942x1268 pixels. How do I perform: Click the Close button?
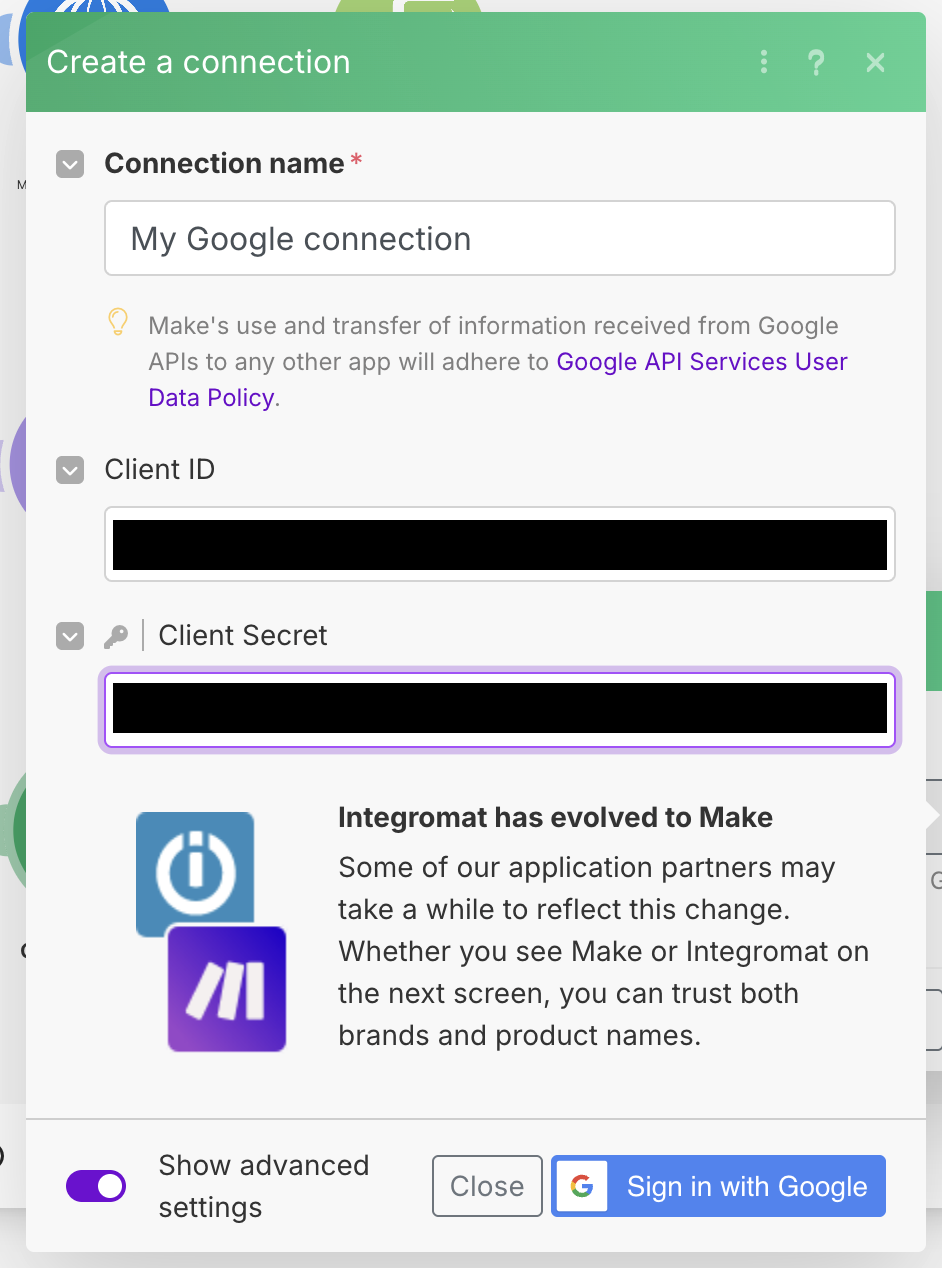pyautogui.click(x=487, y=1185)
